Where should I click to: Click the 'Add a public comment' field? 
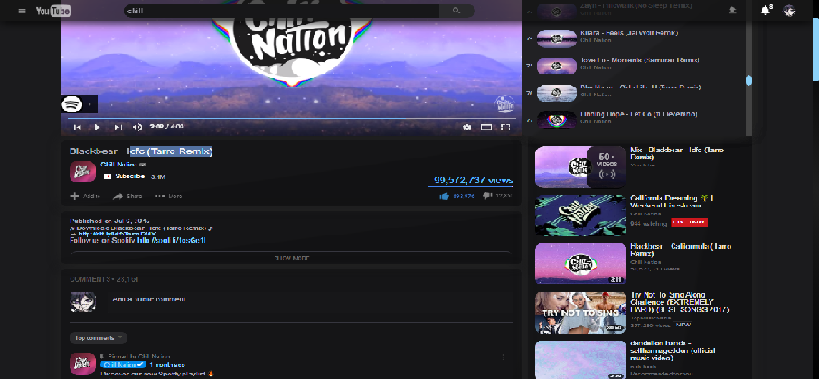click(311, 300)
